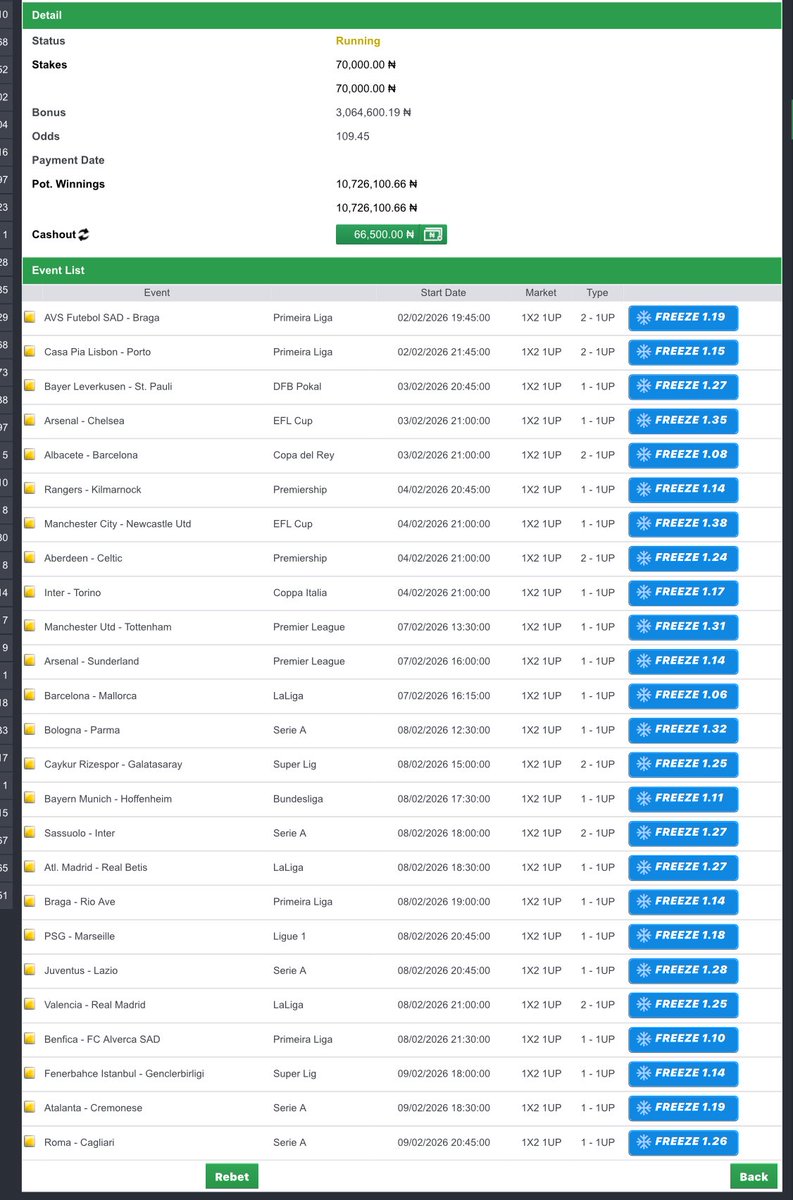Click the Type column header
Image resolution: width=793 pixels, height=1200 pixels.
(x=597, y=293)
